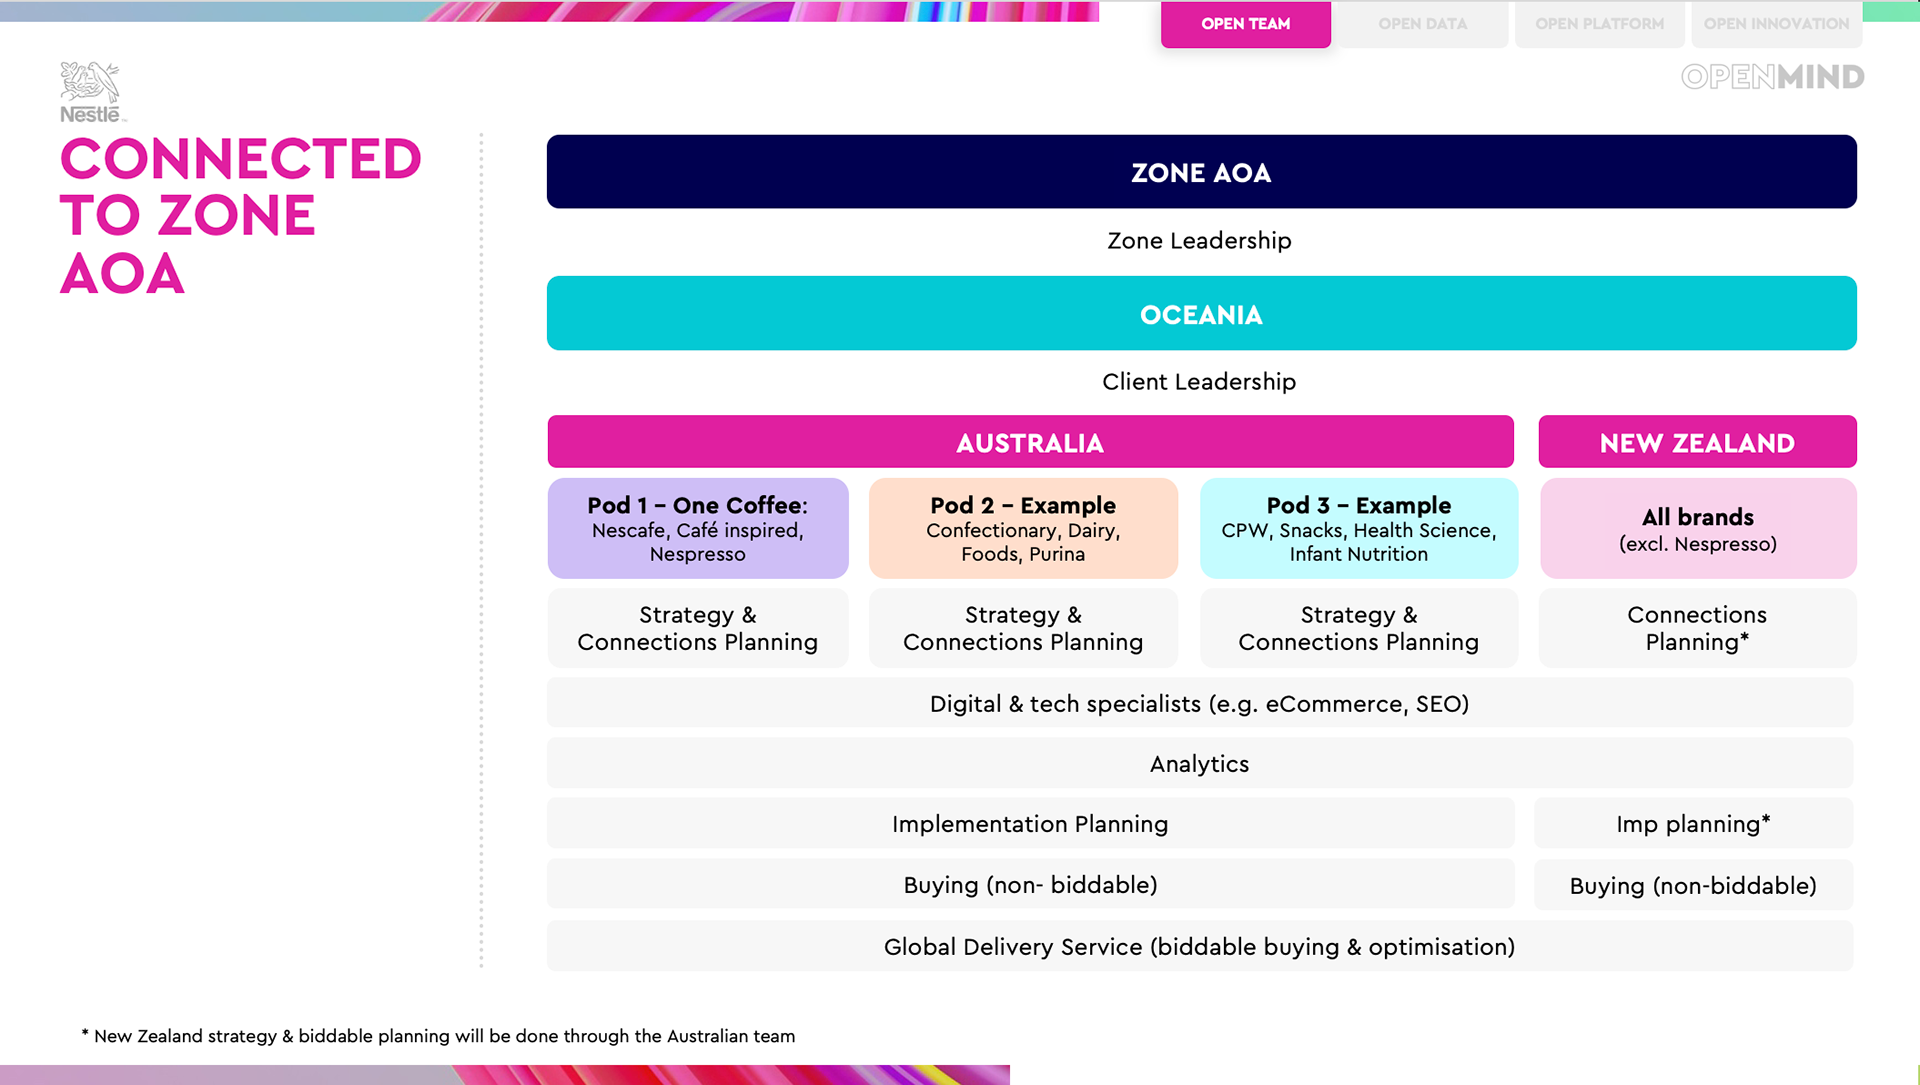
Task: Click the OPENMIND logo
Action: pyautogui.click(x=1772, y=77)
